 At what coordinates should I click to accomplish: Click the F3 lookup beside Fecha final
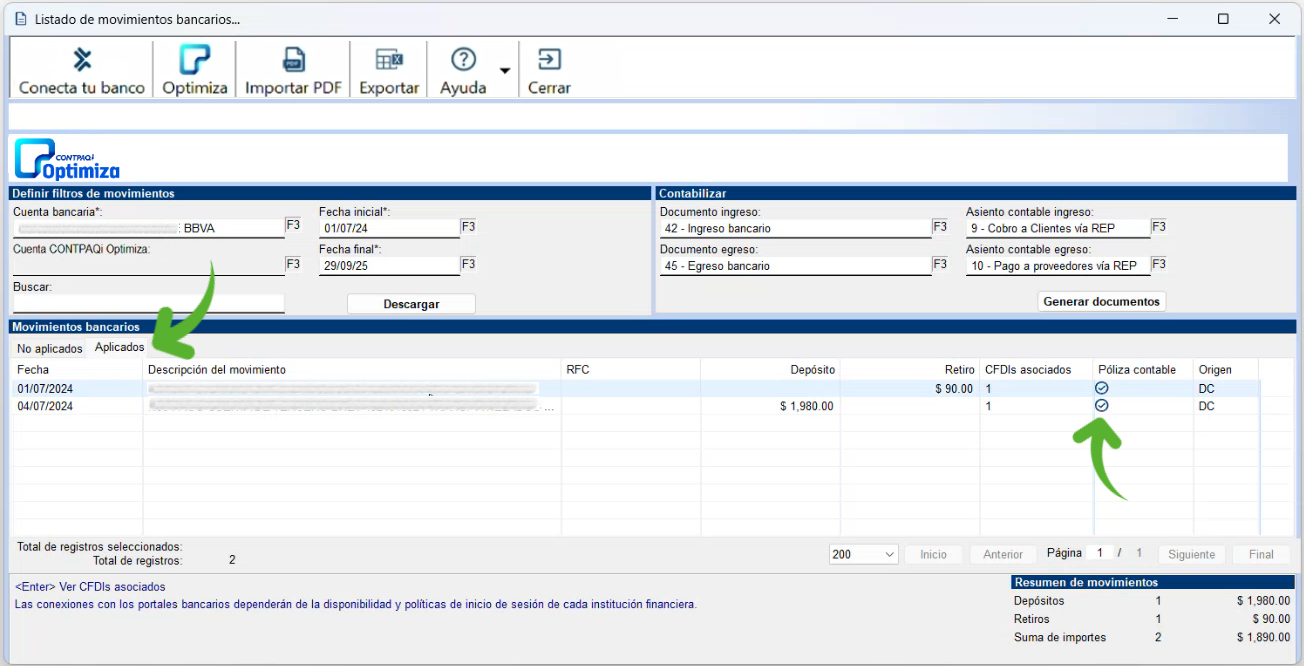[x=468, y=265]
